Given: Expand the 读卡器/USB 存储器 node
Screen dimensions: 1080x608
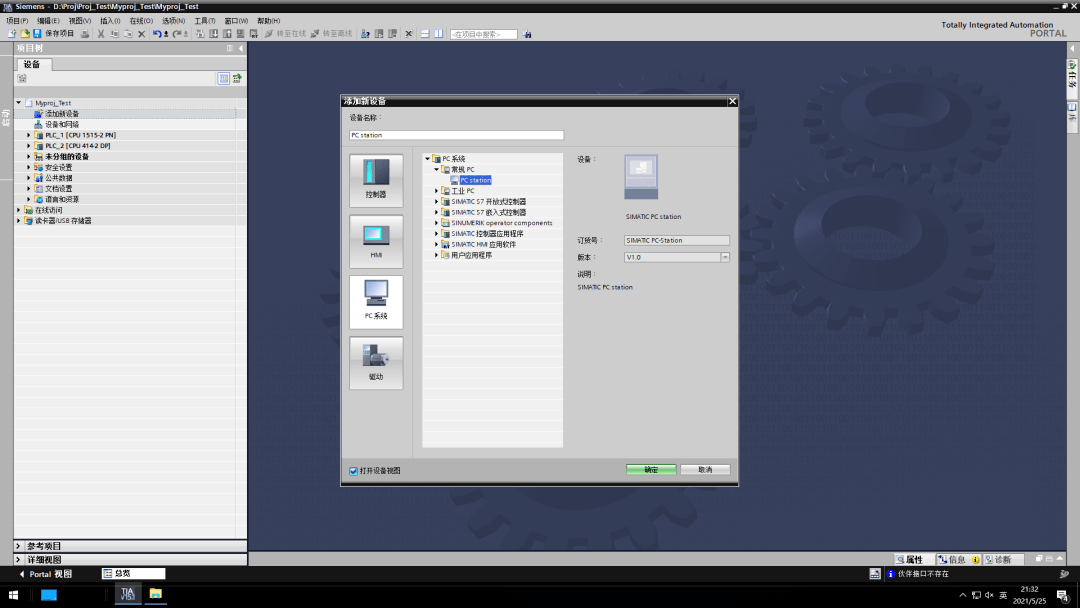Looking at the screenshot, I should pos(19,221).
